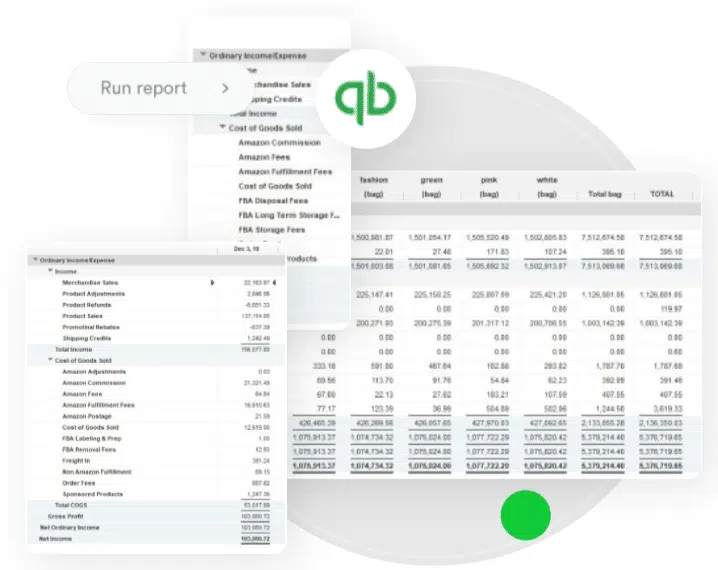This screenshot has height=570, width=718.
Task: Select the Product Refunds row
Action: tap(156, 305)
